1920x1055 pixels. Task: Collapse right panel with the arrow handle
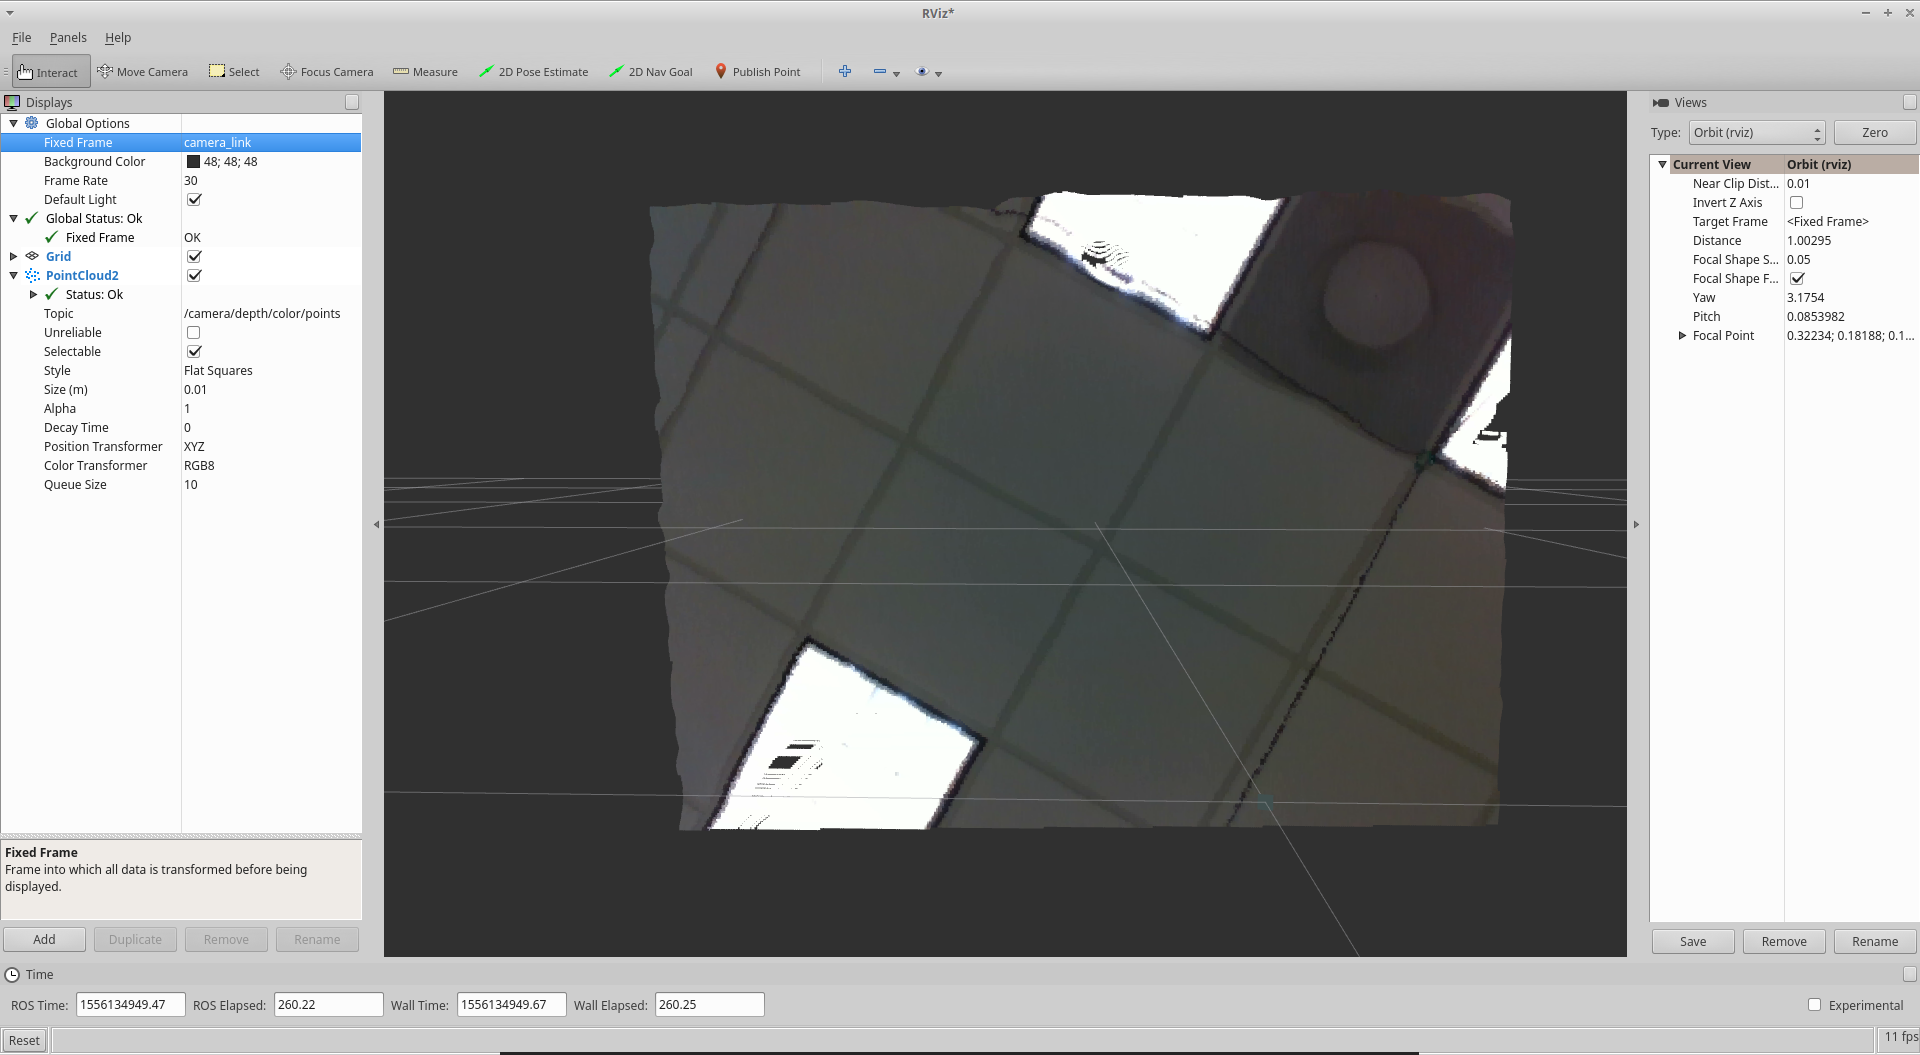coord(1636,524)
